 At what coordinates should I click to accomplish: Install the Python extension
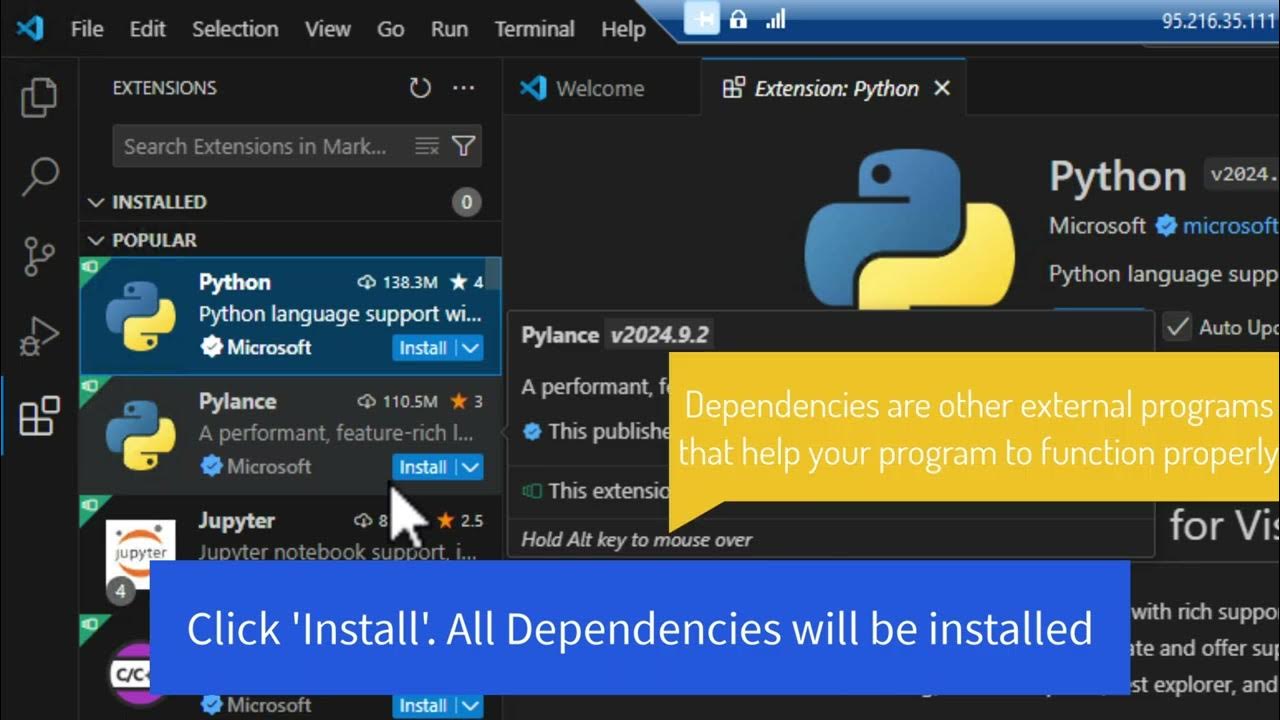(x=423, y=348)
